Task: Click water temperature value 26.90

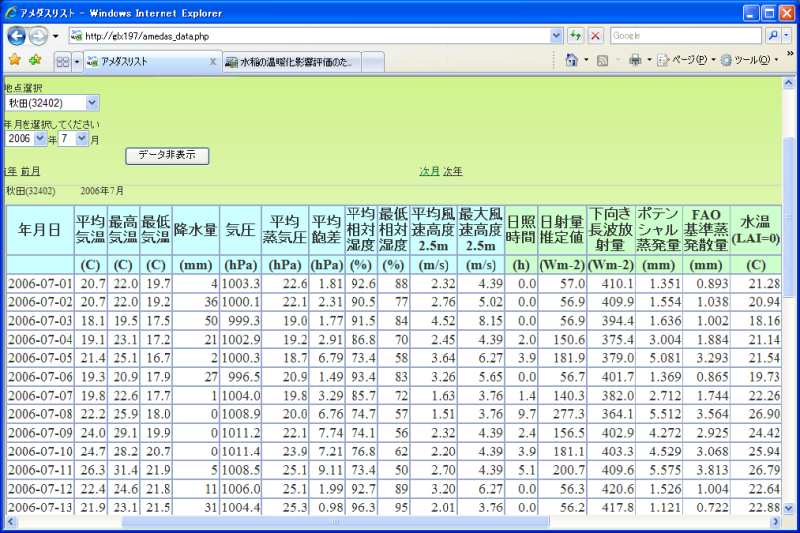Action: pyautogui.click(x=756, y=414)
